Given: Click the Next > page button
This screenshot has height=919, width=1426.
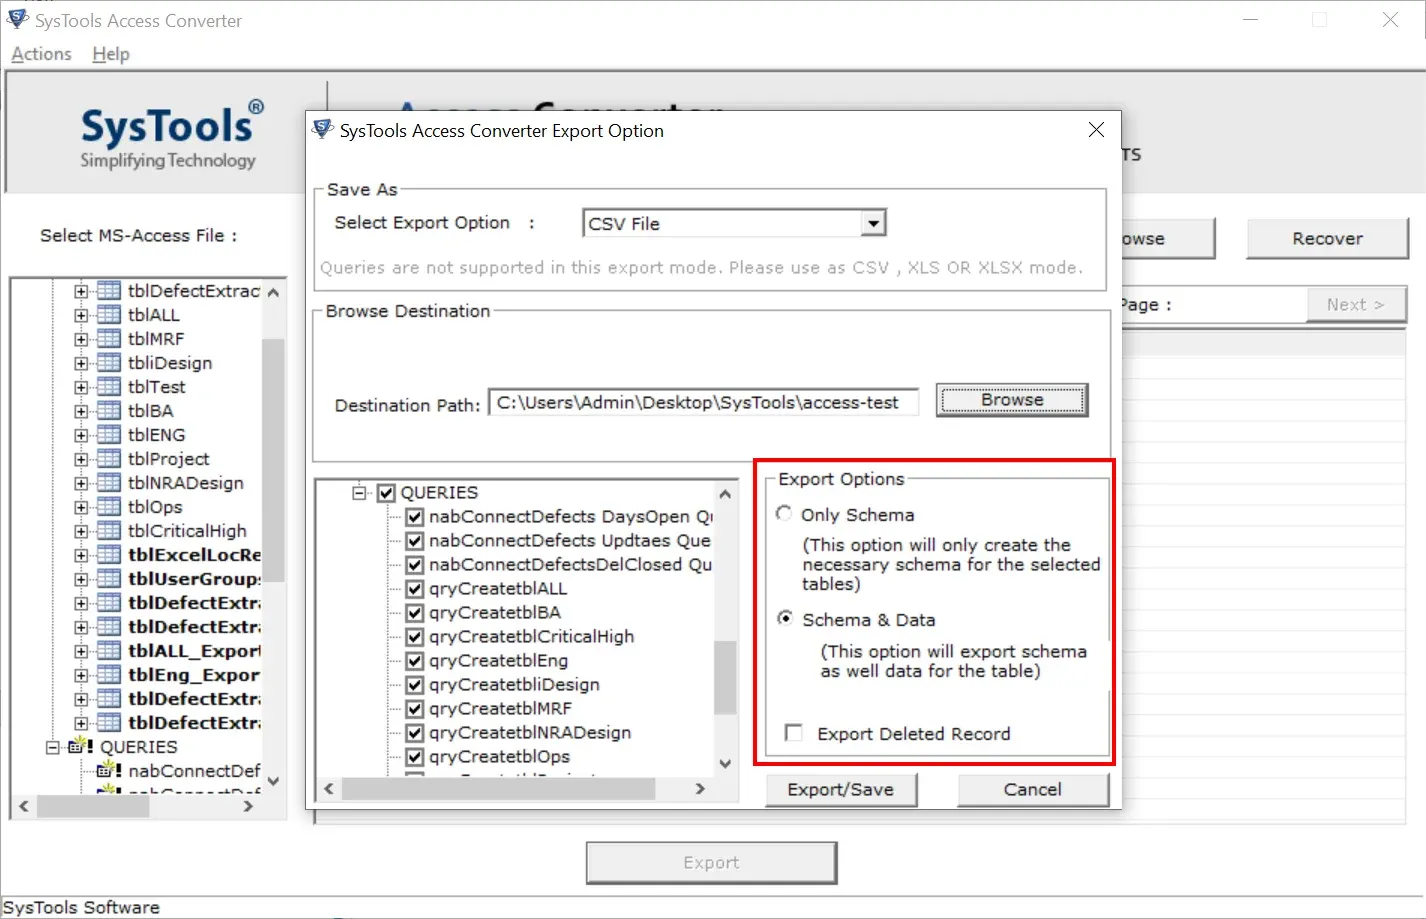Looking at the screenshot, I should pyautogui.click(x=1356, y=304).
